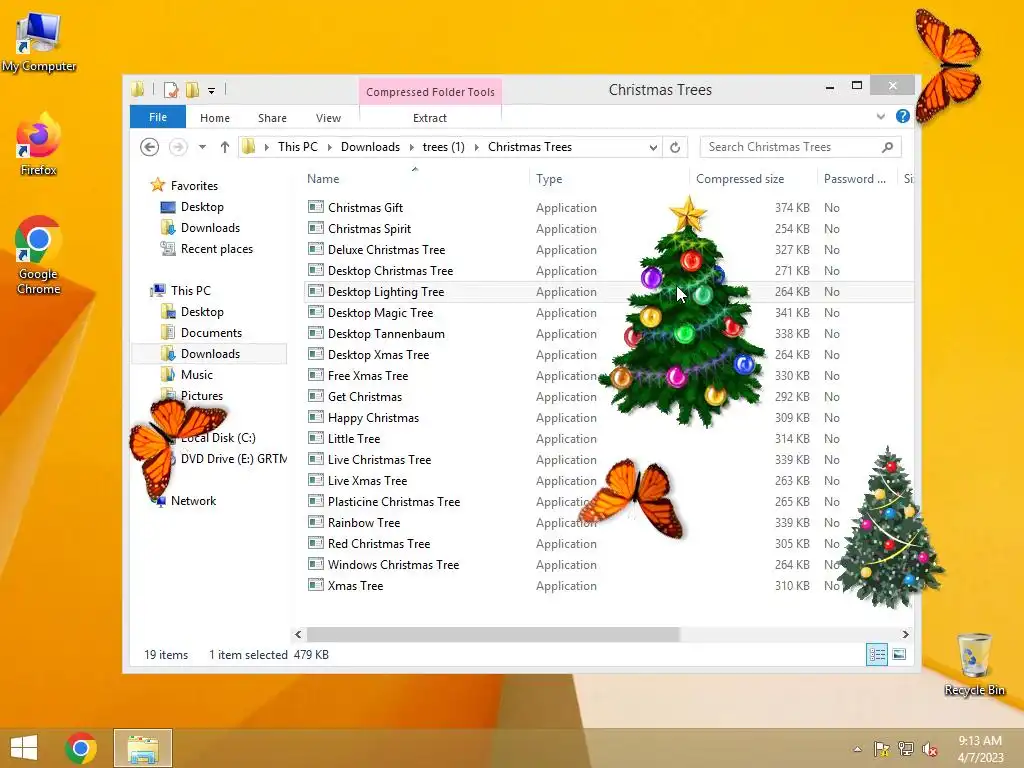Launch Firefox from the desktop
This screenshot has height=768, width=1024.
[38, 144]
